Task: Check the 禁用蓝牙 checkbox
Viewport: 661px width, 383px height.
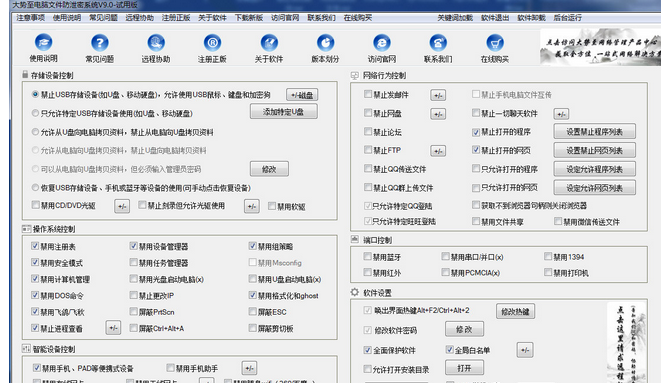Action: [x=368, y=256]
